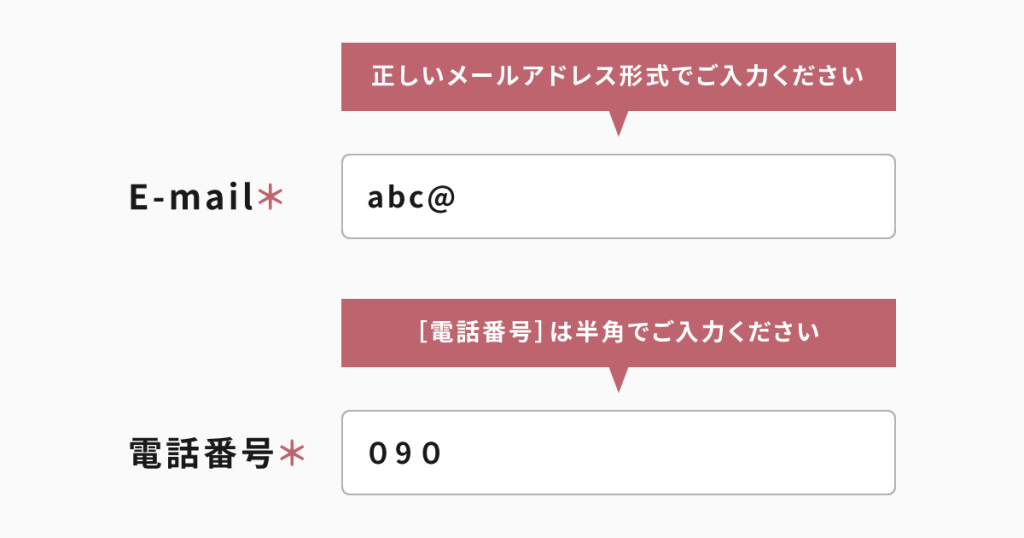
Task: Click the bracketed [電話番号] text in the tooltip
Action: [481, 332]
